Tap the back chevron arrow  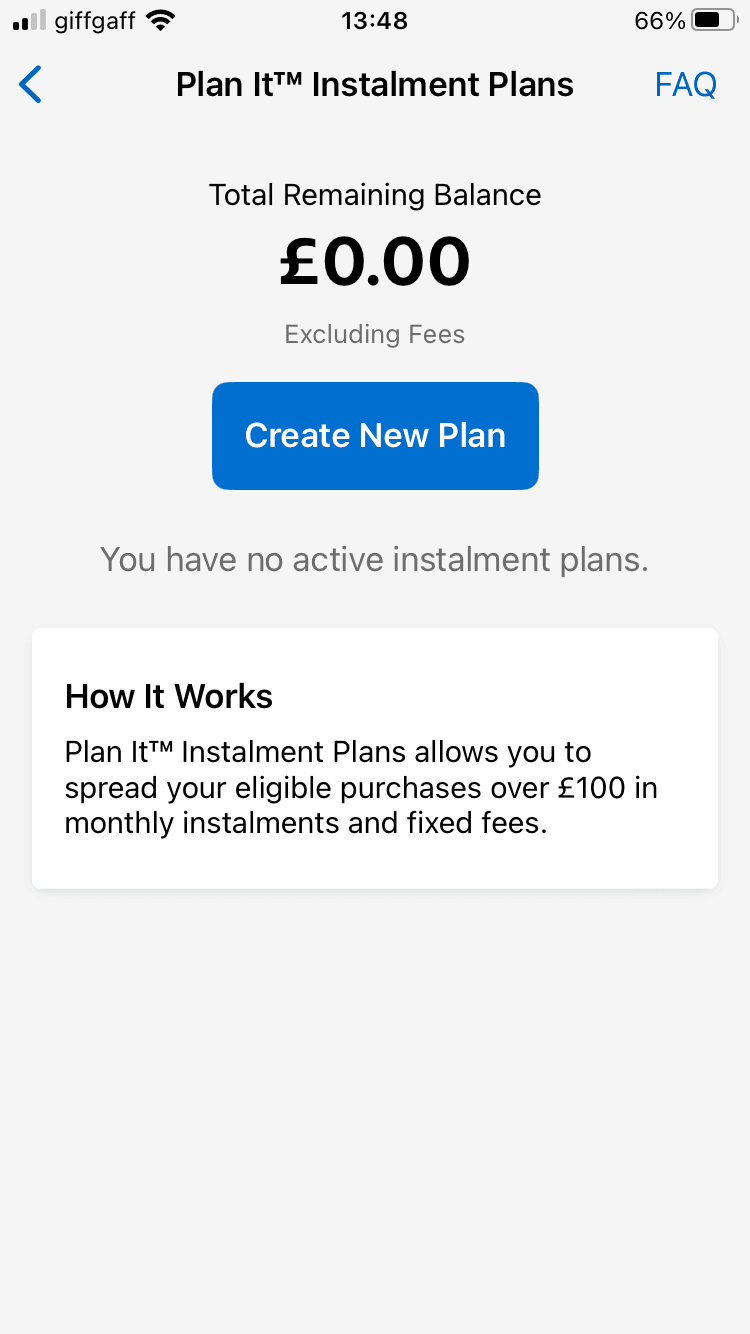pos(31,85)
